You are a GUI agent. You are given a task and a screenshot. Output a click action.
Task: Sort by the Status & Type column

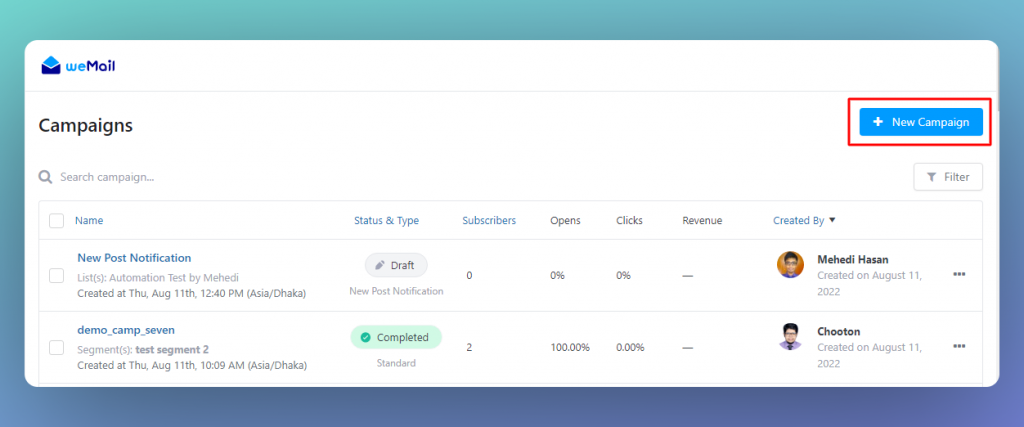387,221
